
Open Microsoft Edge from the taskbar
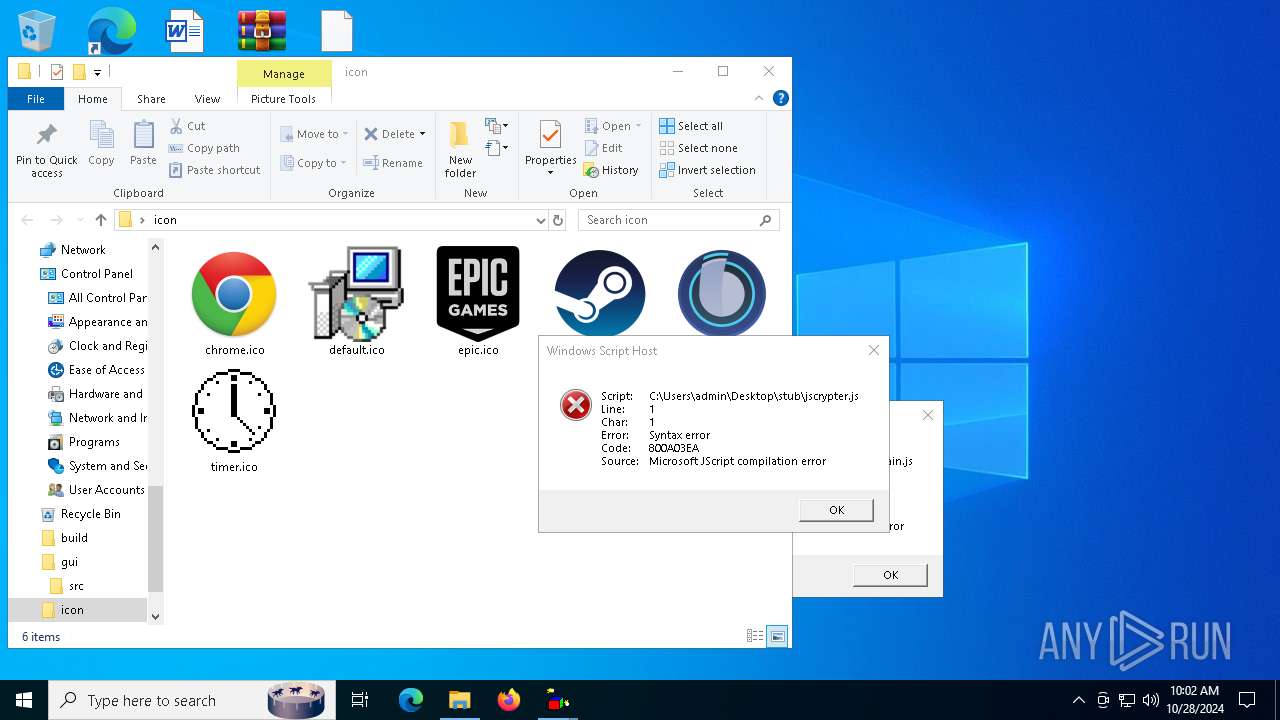coord(411,700)
